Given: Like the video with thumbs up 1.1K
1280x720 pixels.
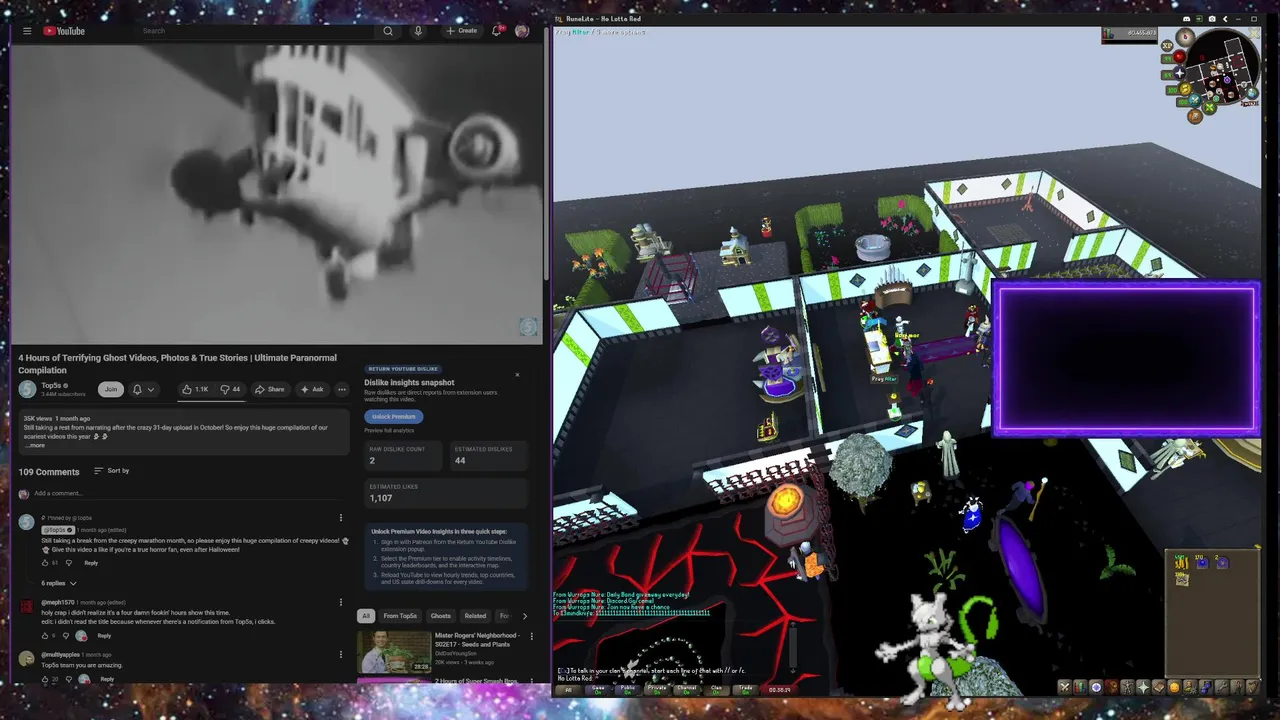Looking at the screenshot, I should pyautogui.click(x=196, y=389).
